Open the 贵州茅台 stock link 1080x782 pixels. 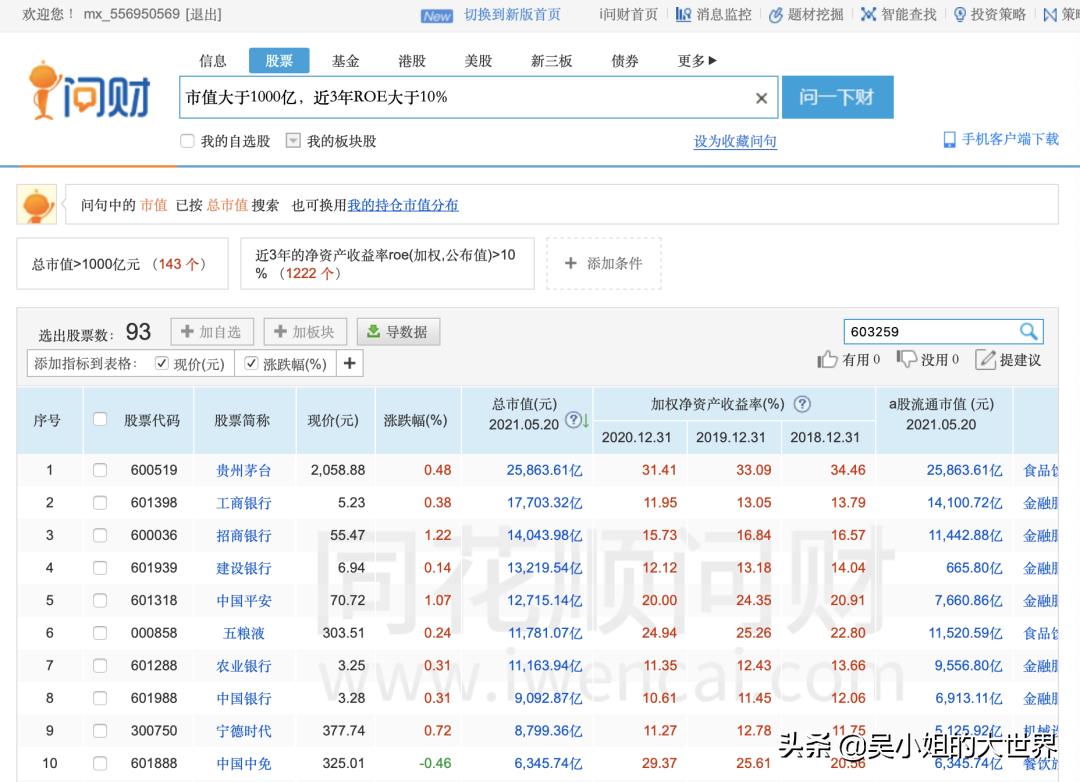coord(243,470)
